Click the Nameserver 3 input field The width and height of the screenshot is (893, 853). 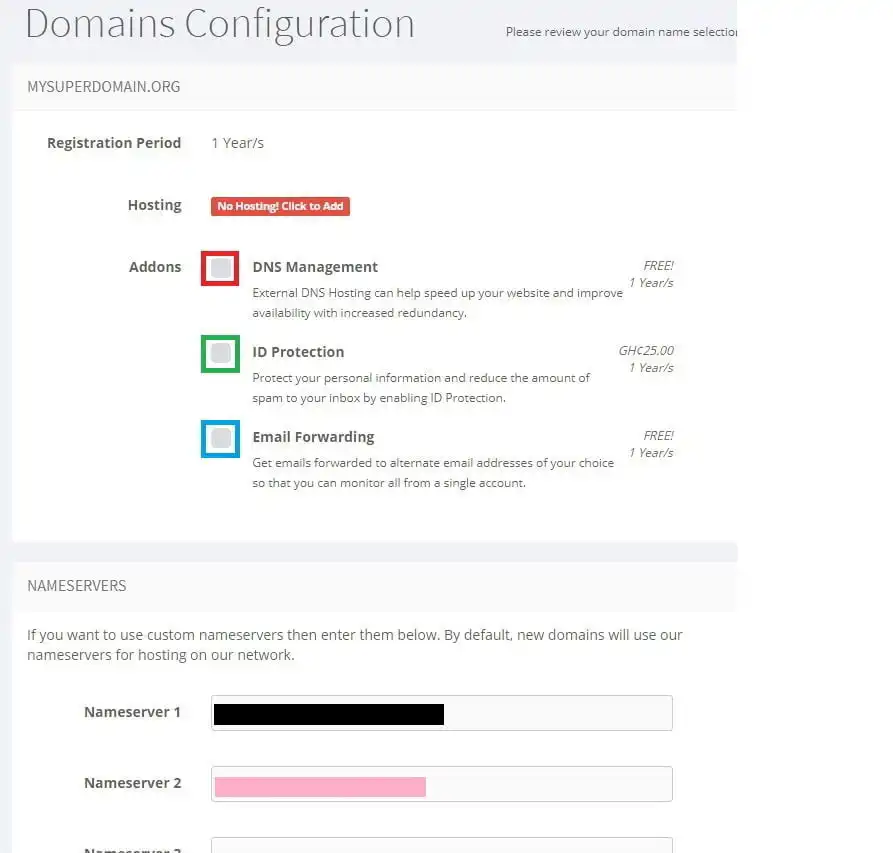(440, 845)
